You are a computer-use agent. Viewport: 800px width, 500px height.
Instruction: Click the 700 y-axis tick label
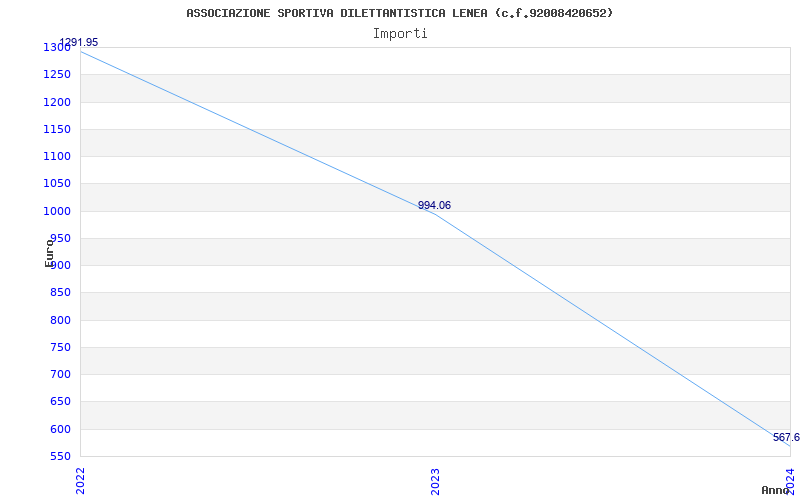[x=60, y=374]
